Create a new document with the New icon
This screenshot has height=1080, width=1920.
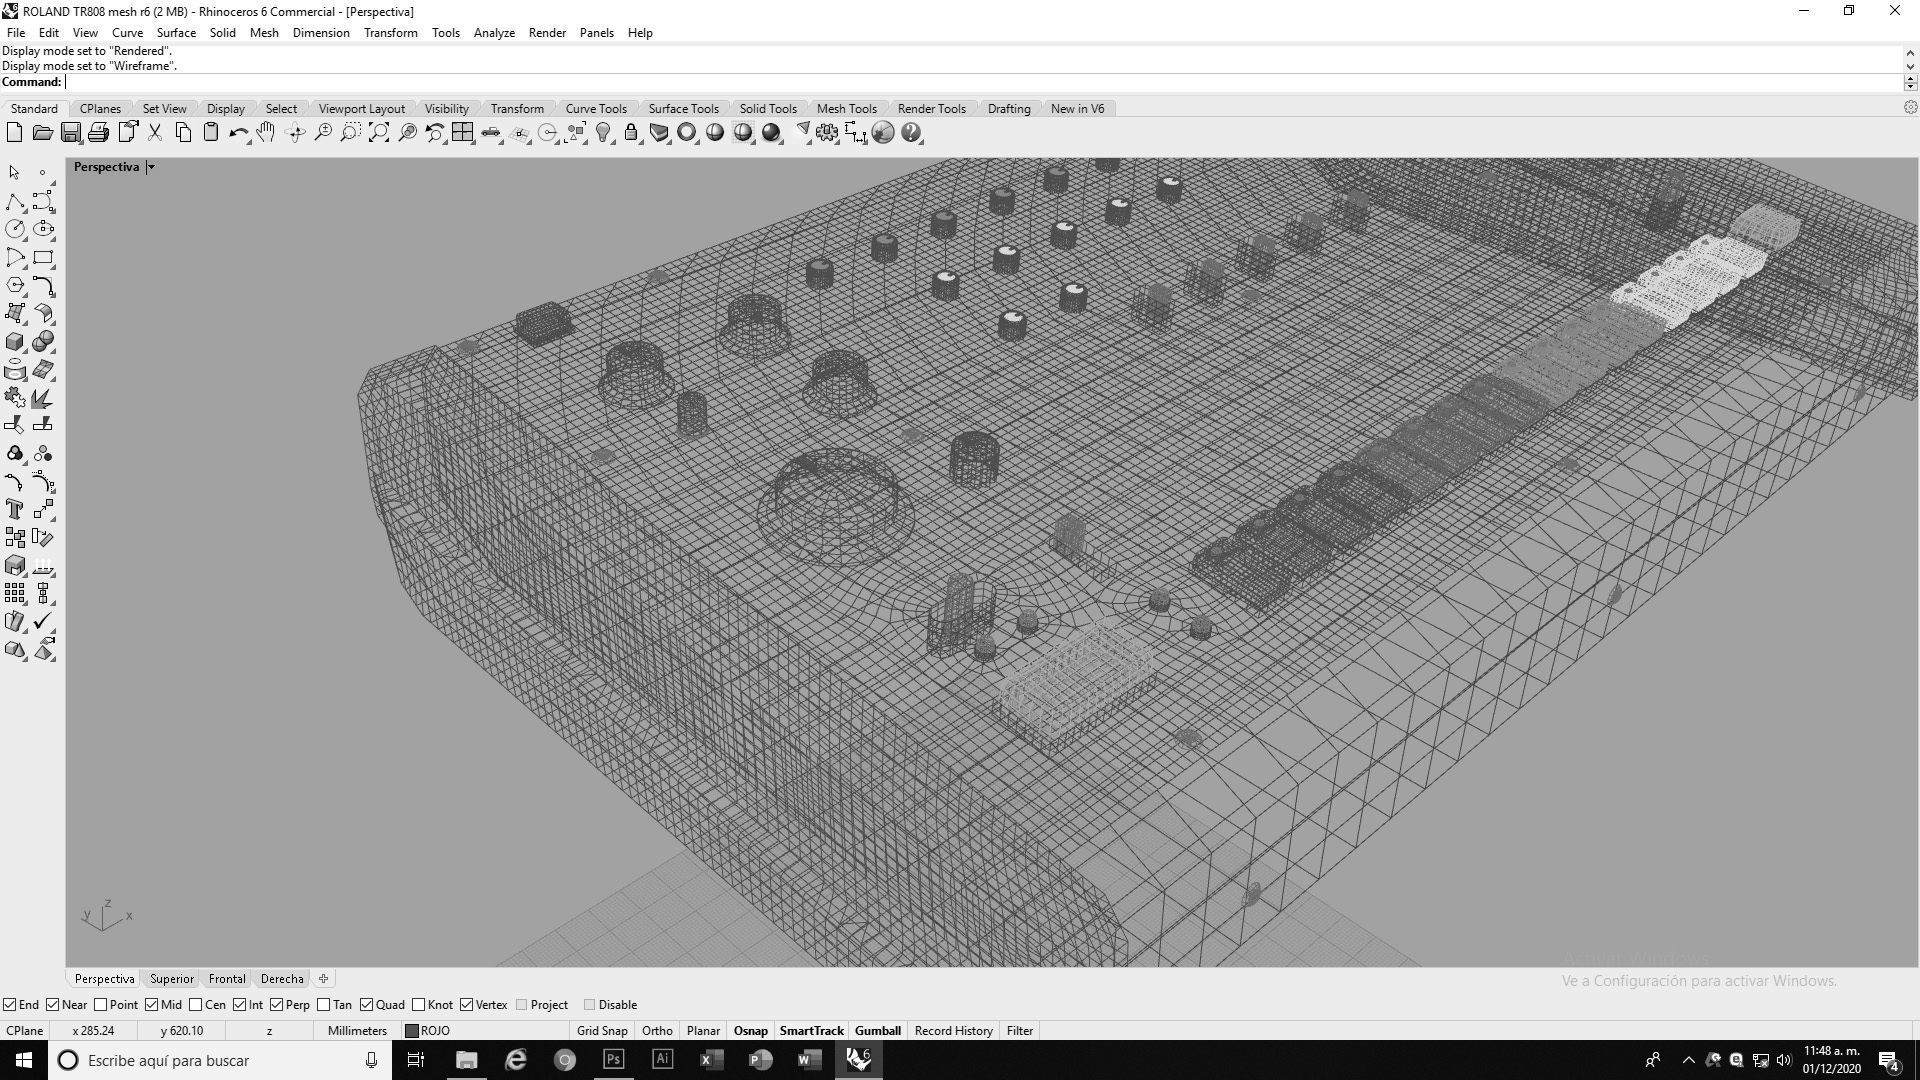[x=14, y=133]
